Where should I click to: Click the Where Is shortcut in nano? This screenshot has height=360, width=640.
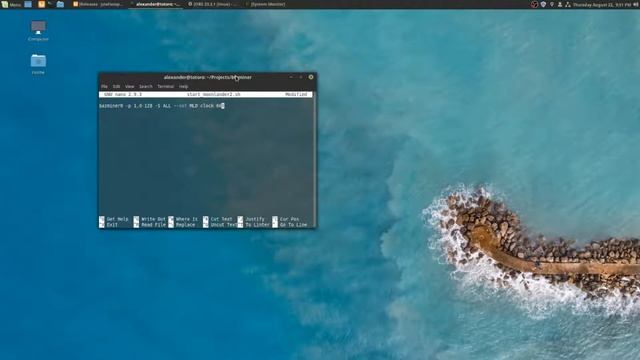[183, 219]
